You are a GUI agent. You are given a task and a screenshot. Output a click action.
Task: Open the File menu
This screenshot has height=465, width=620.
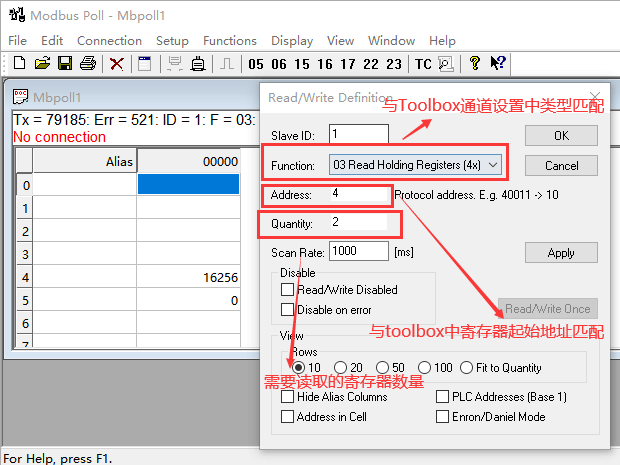17,41
